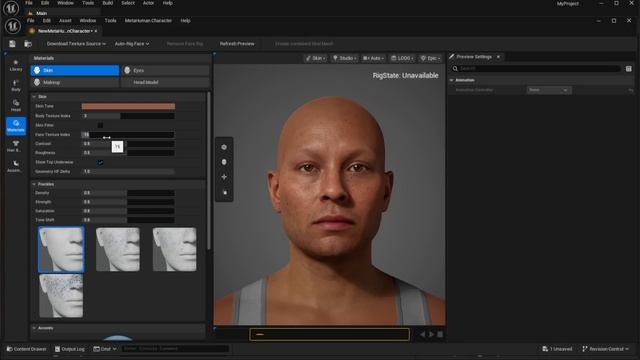Stop the preview animation
This screenshot has height=360, width=640.
click(440, 334)
